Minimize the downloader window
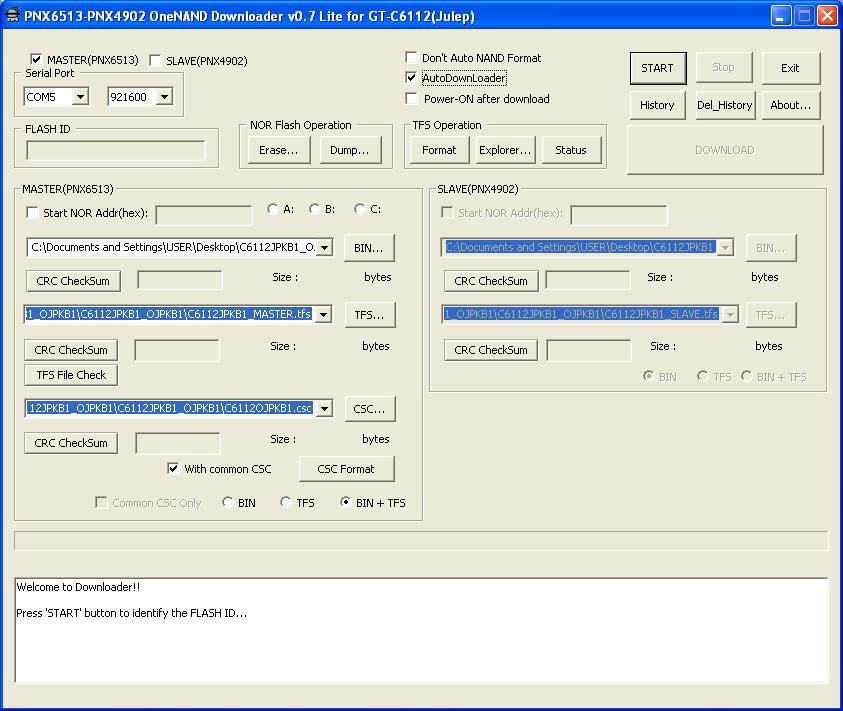Image resolution: width=843 pixels, height=711 pixels. tap(781, 16)
